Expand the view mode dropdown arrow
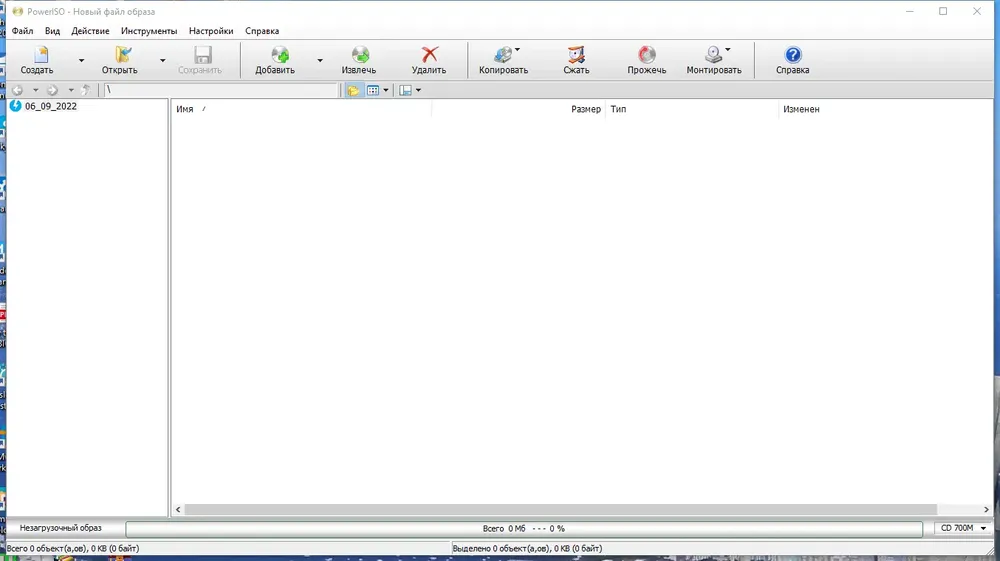Image resolution: width=1000 pixels, height=561 pixels. coord(386,91)
